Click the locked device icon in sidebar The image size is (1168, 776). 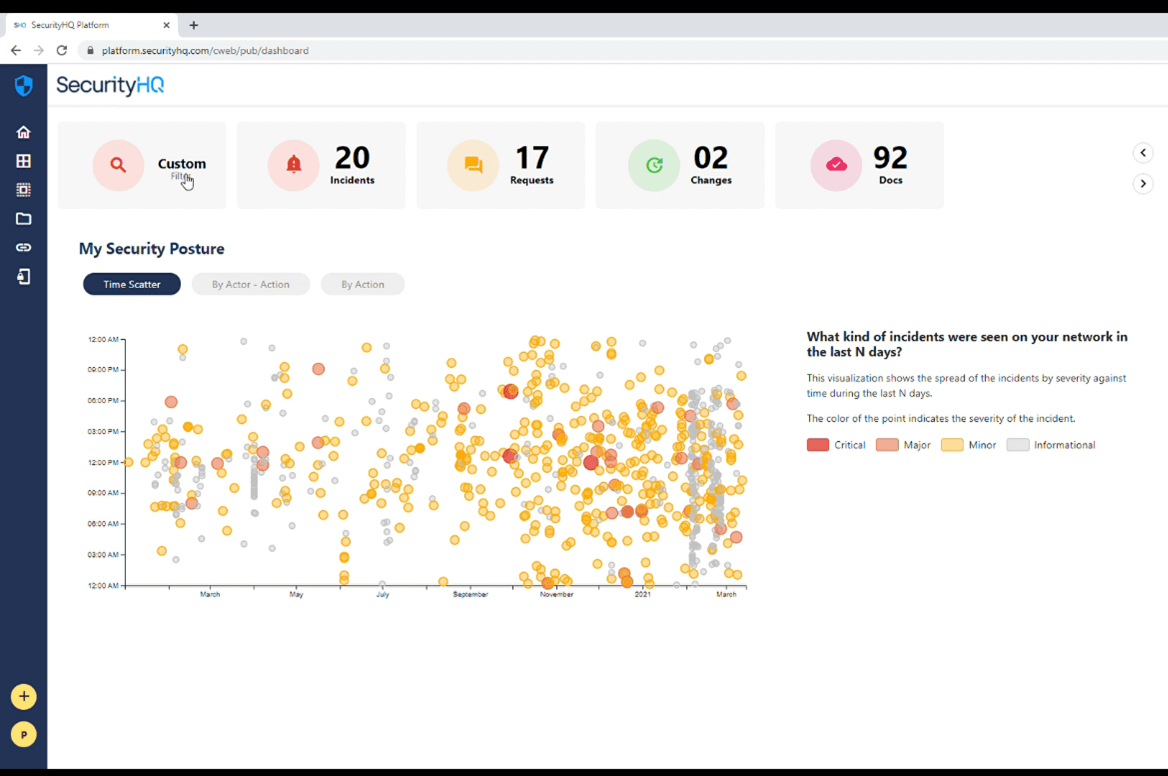pos(23,277)
